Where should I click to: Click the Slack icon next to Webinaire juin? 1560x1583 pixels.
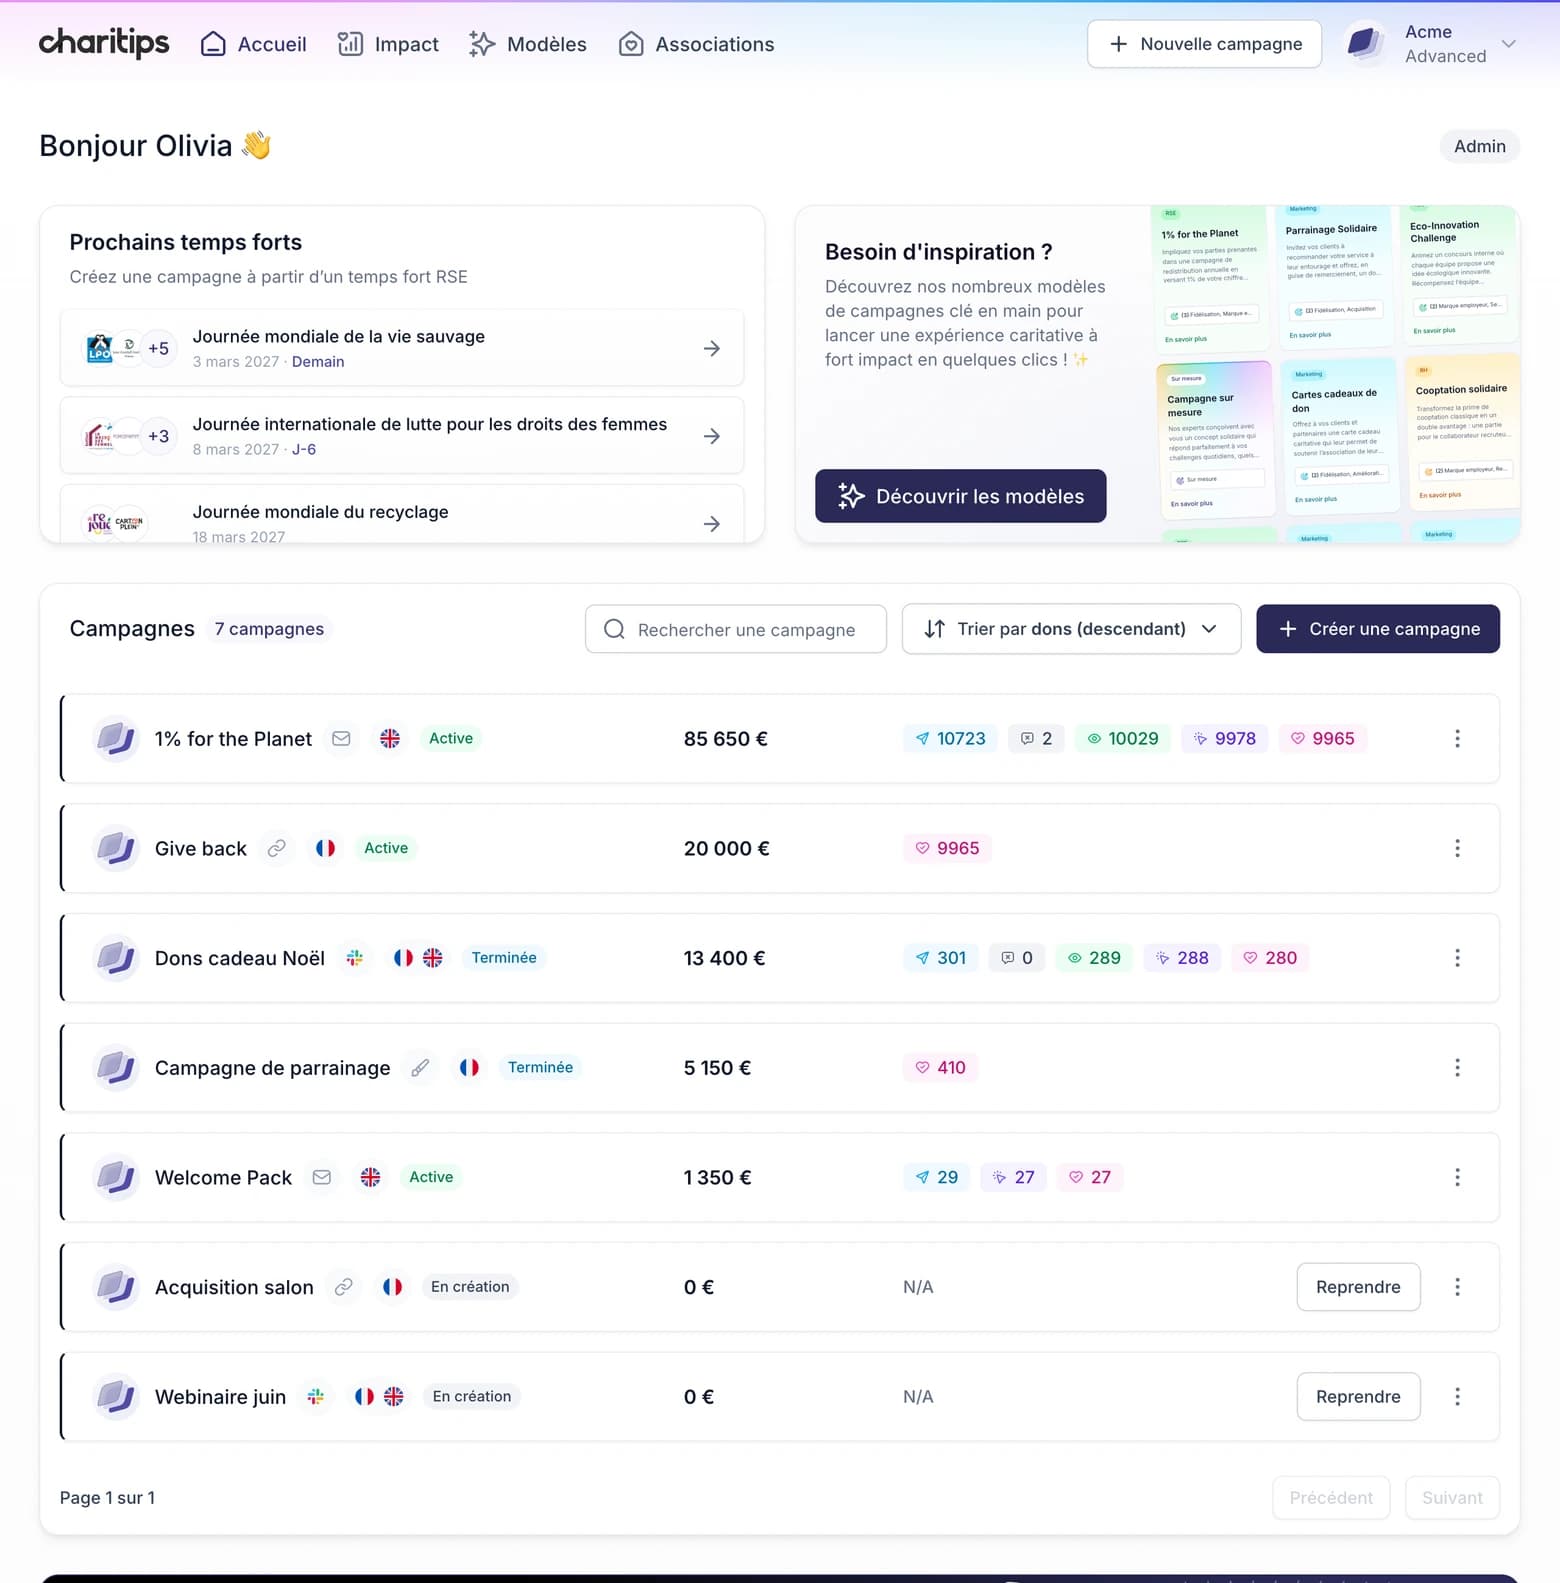tap(315, 1396)
